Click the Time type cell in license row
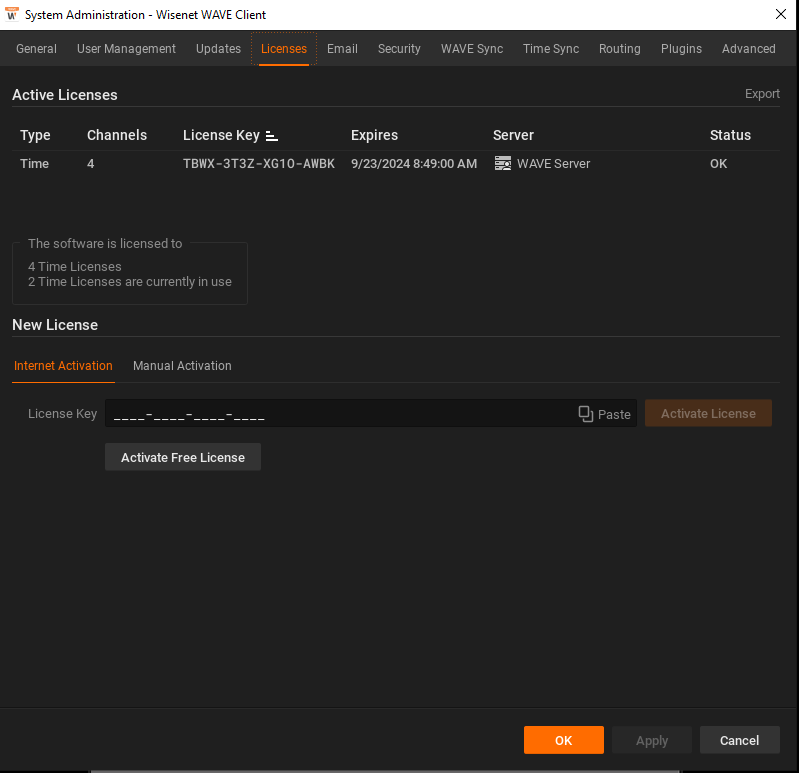799x773 pixels. pos(34,164)
